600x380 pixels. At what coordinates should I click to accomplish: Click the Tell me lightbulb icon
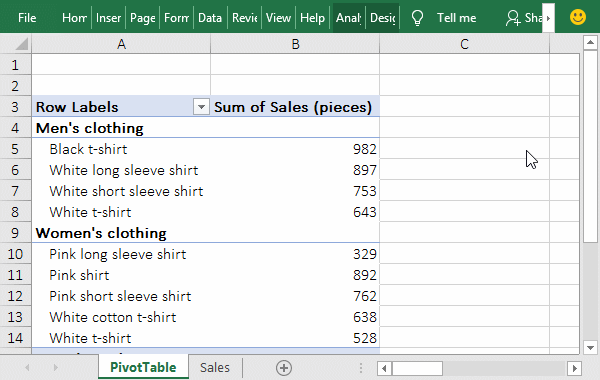(417, 18)
